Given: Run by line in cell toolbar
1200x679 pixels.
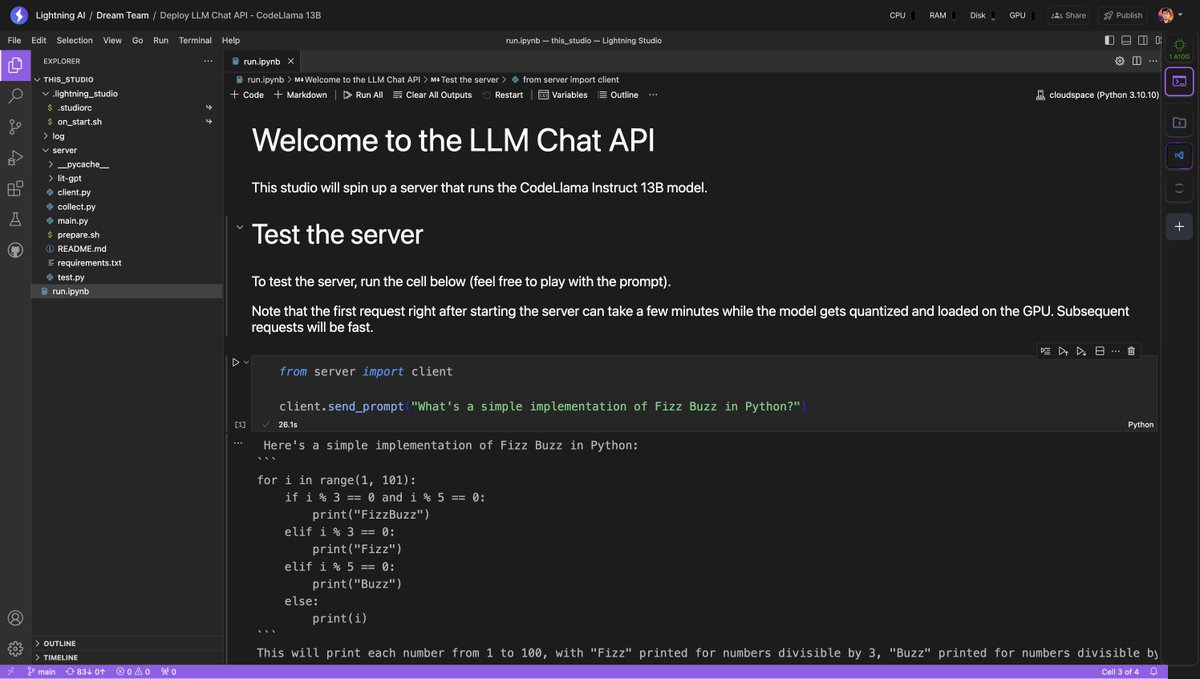Looking at the screenshot, I should point(1045,351).
